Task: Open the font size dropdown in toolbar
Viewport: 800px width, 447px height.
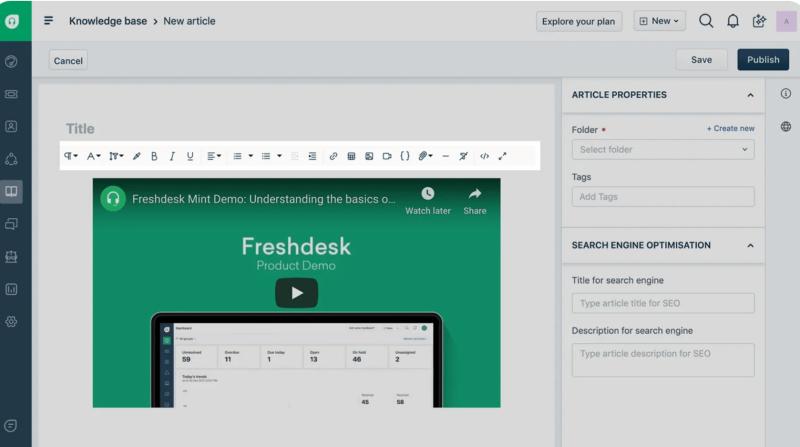Action: [x=93, y=156]
